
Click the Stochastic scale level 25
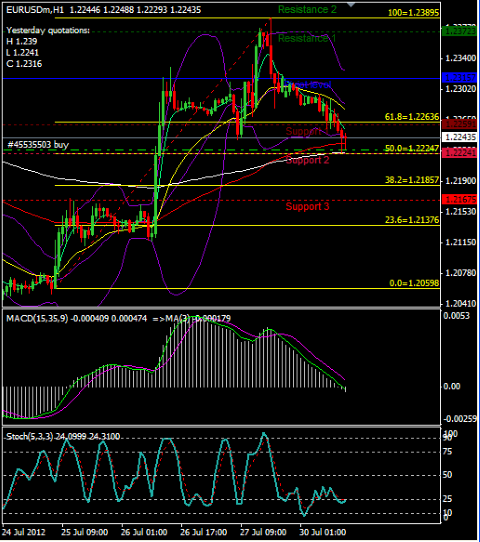(448, 499)
